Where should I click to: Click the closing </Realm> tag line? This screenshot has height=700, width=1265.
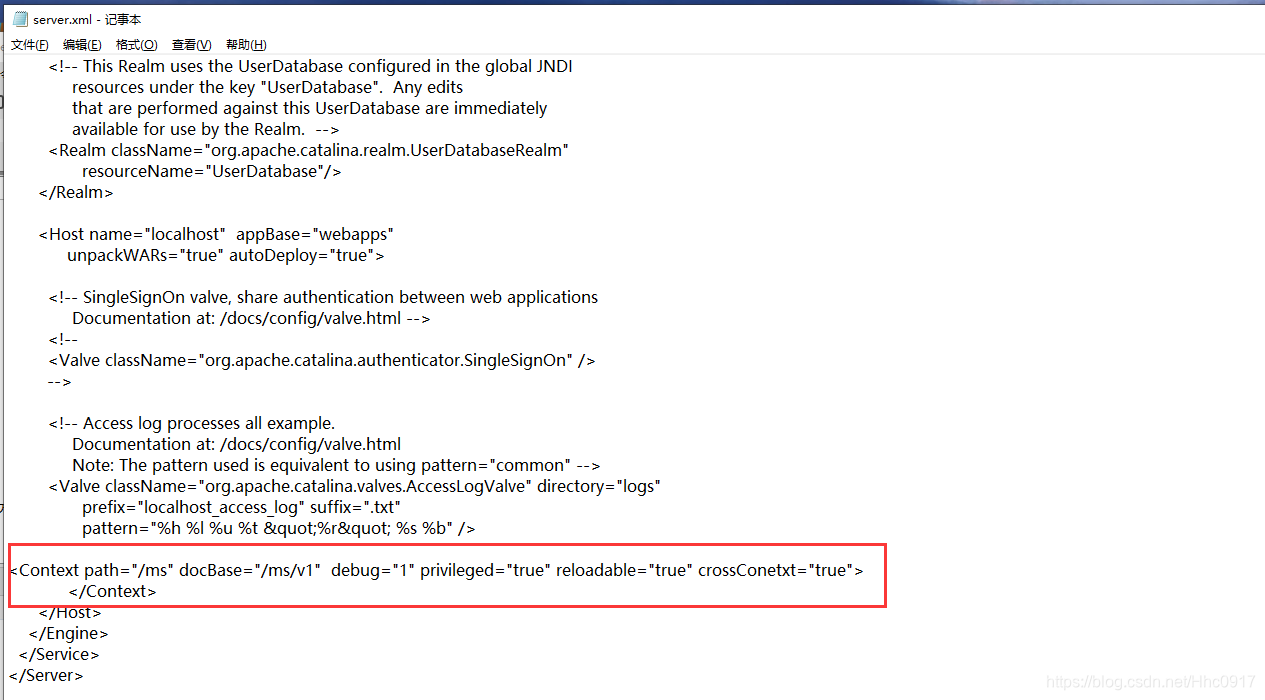point(76,192)
